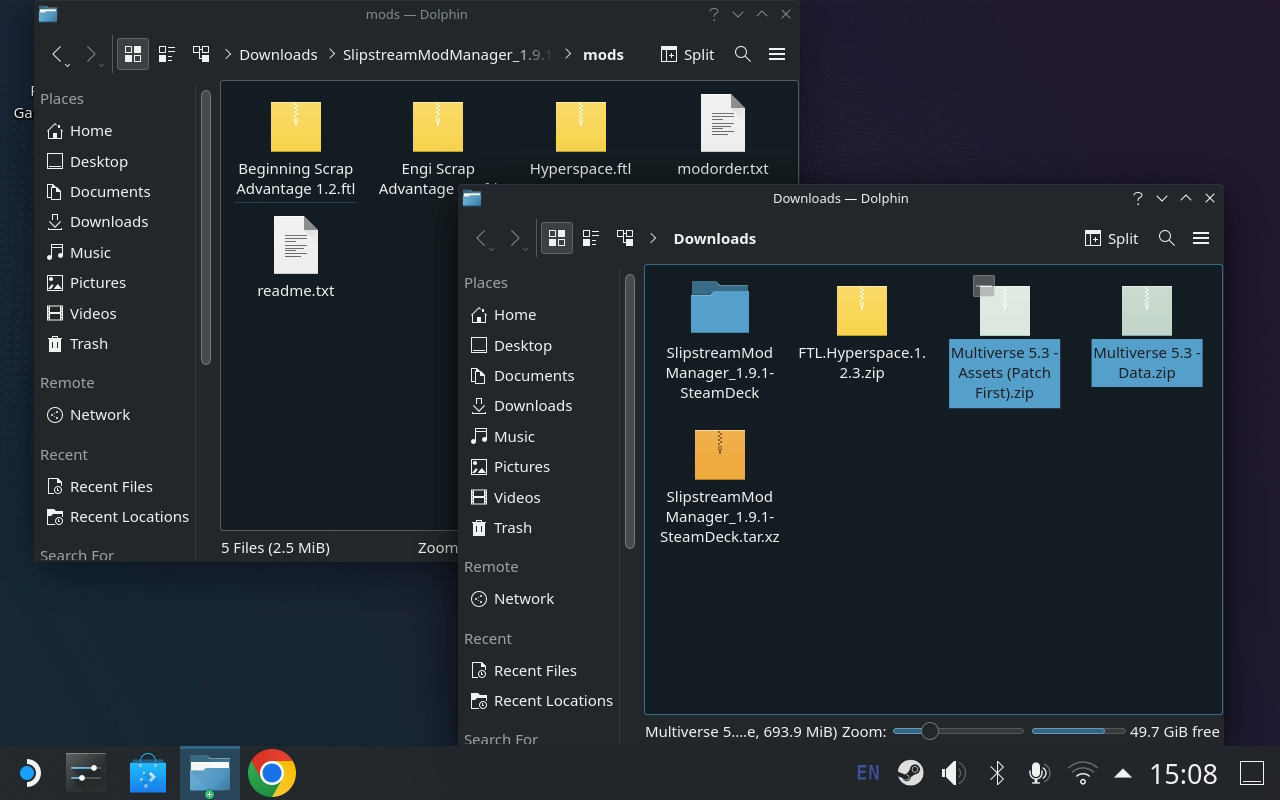Viewport: 1280px width, 800px height.
Task: Click SlipstreamModManager breadcrumb in mods window
Action: tap(447, 54)
